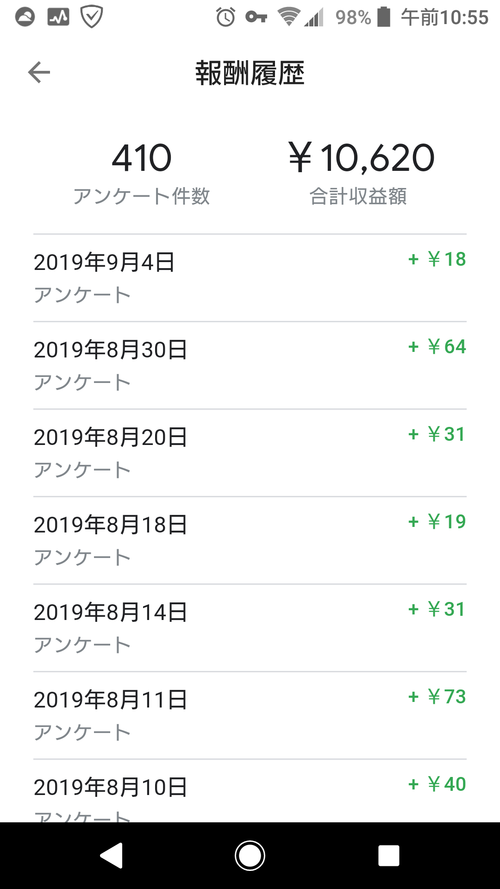Select the 2019年8月18日 reward row
The image size is (500, 889).
[250, 540]
